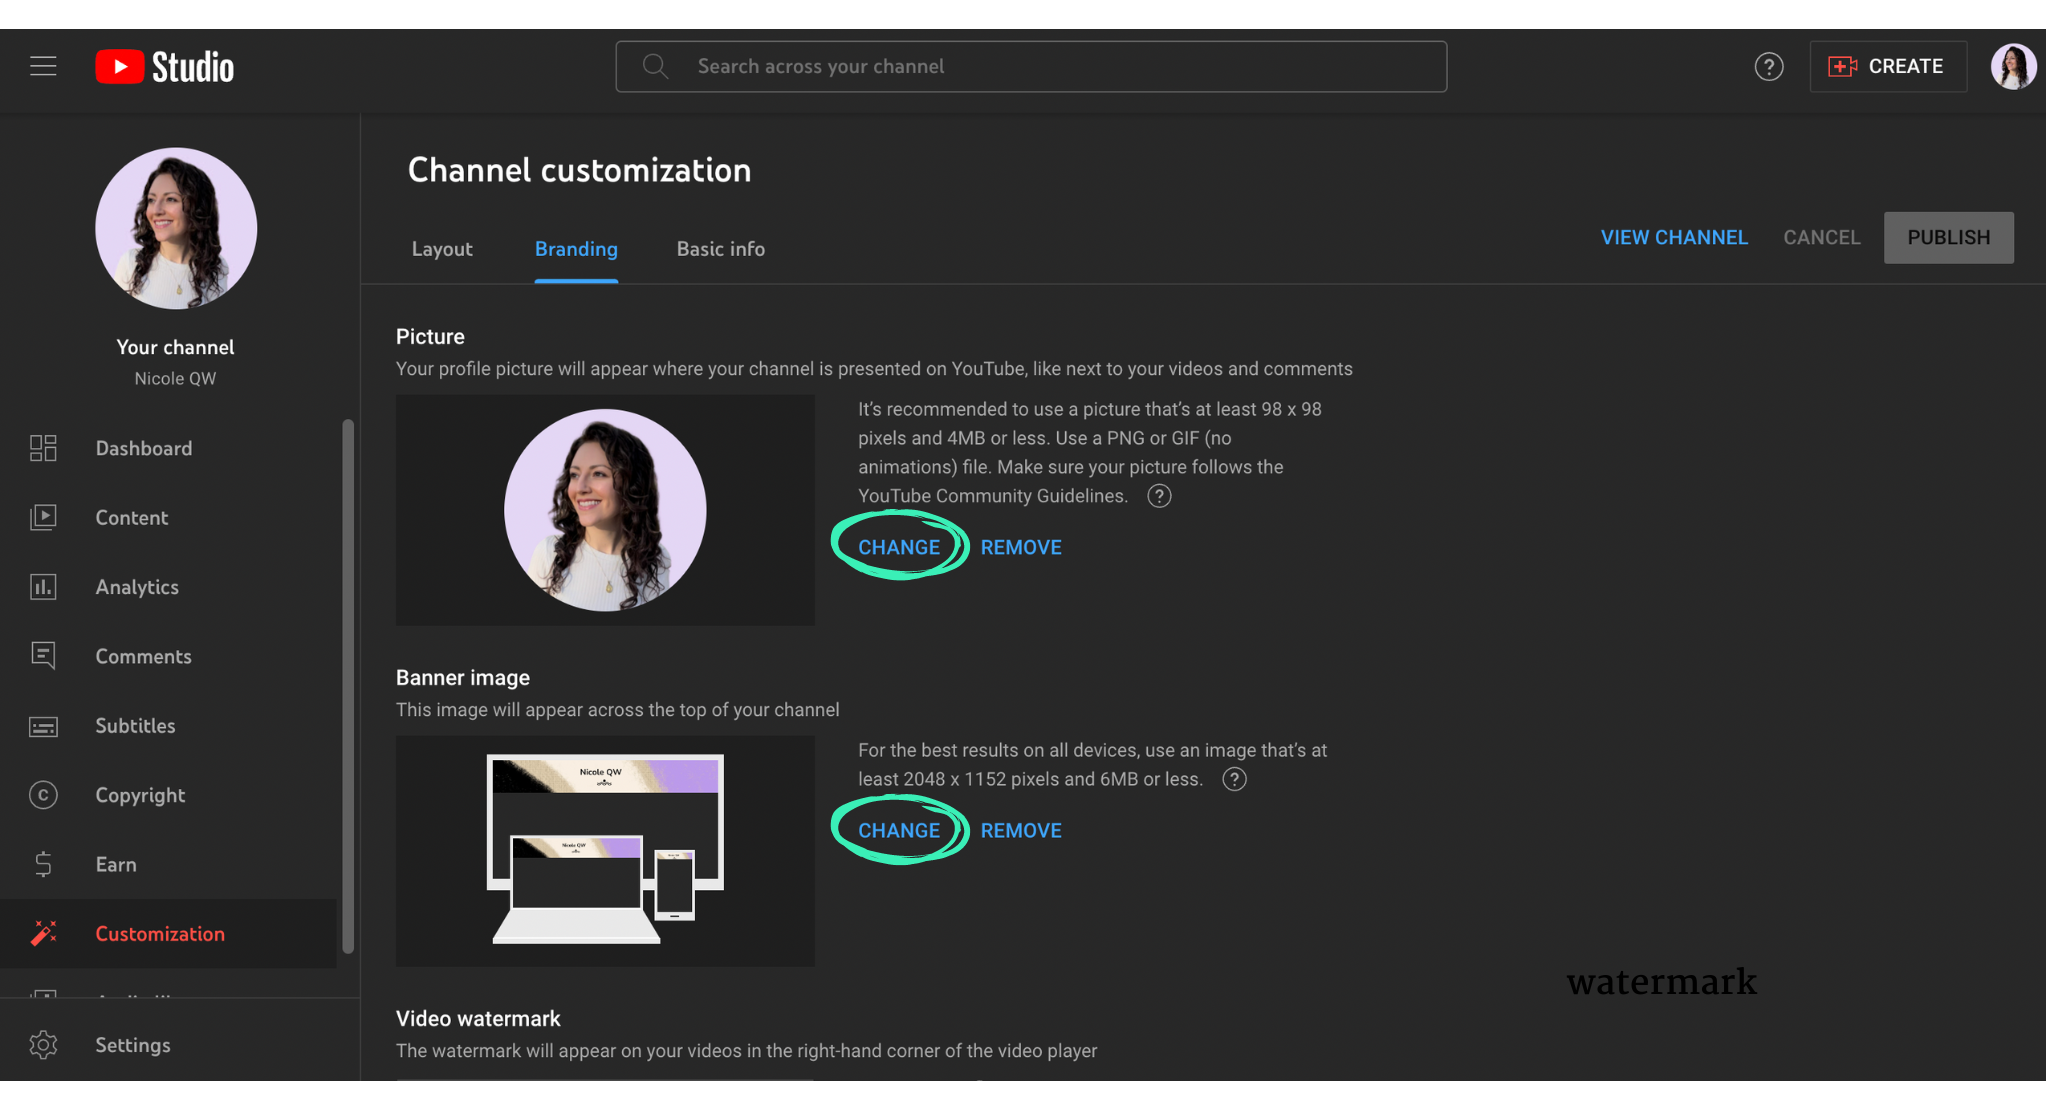Click REMOVE for the banner image

(1020, 830)
